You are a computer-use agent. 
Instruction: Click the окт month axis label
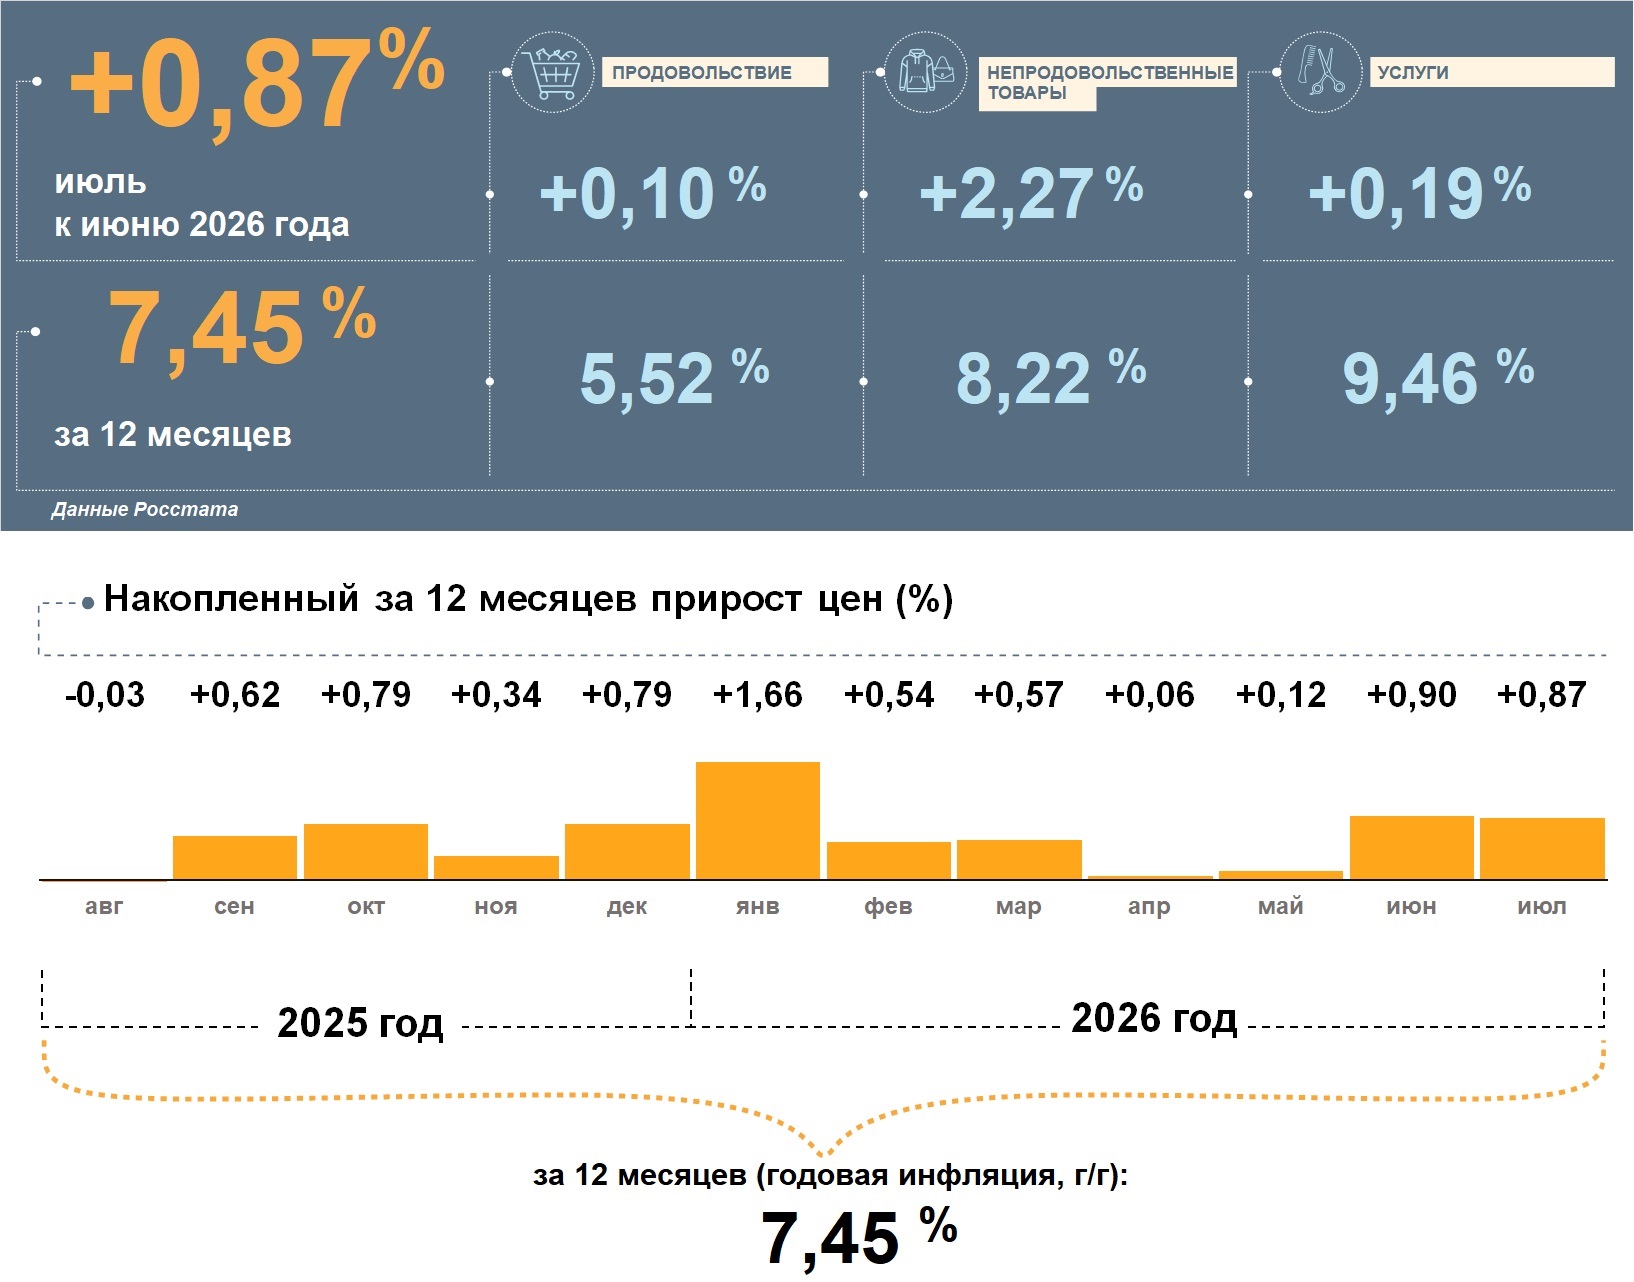366,906
